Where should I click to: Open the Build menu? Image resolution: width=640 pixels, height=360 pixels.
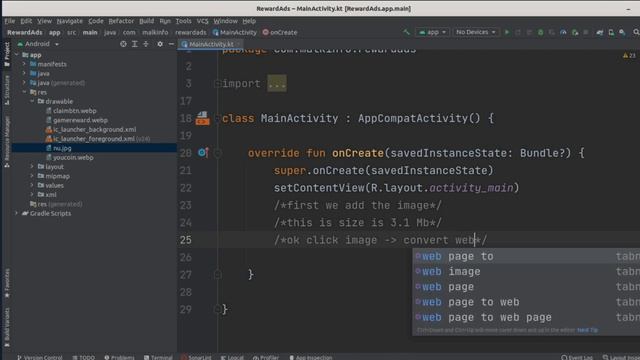[x=147, y=21]
